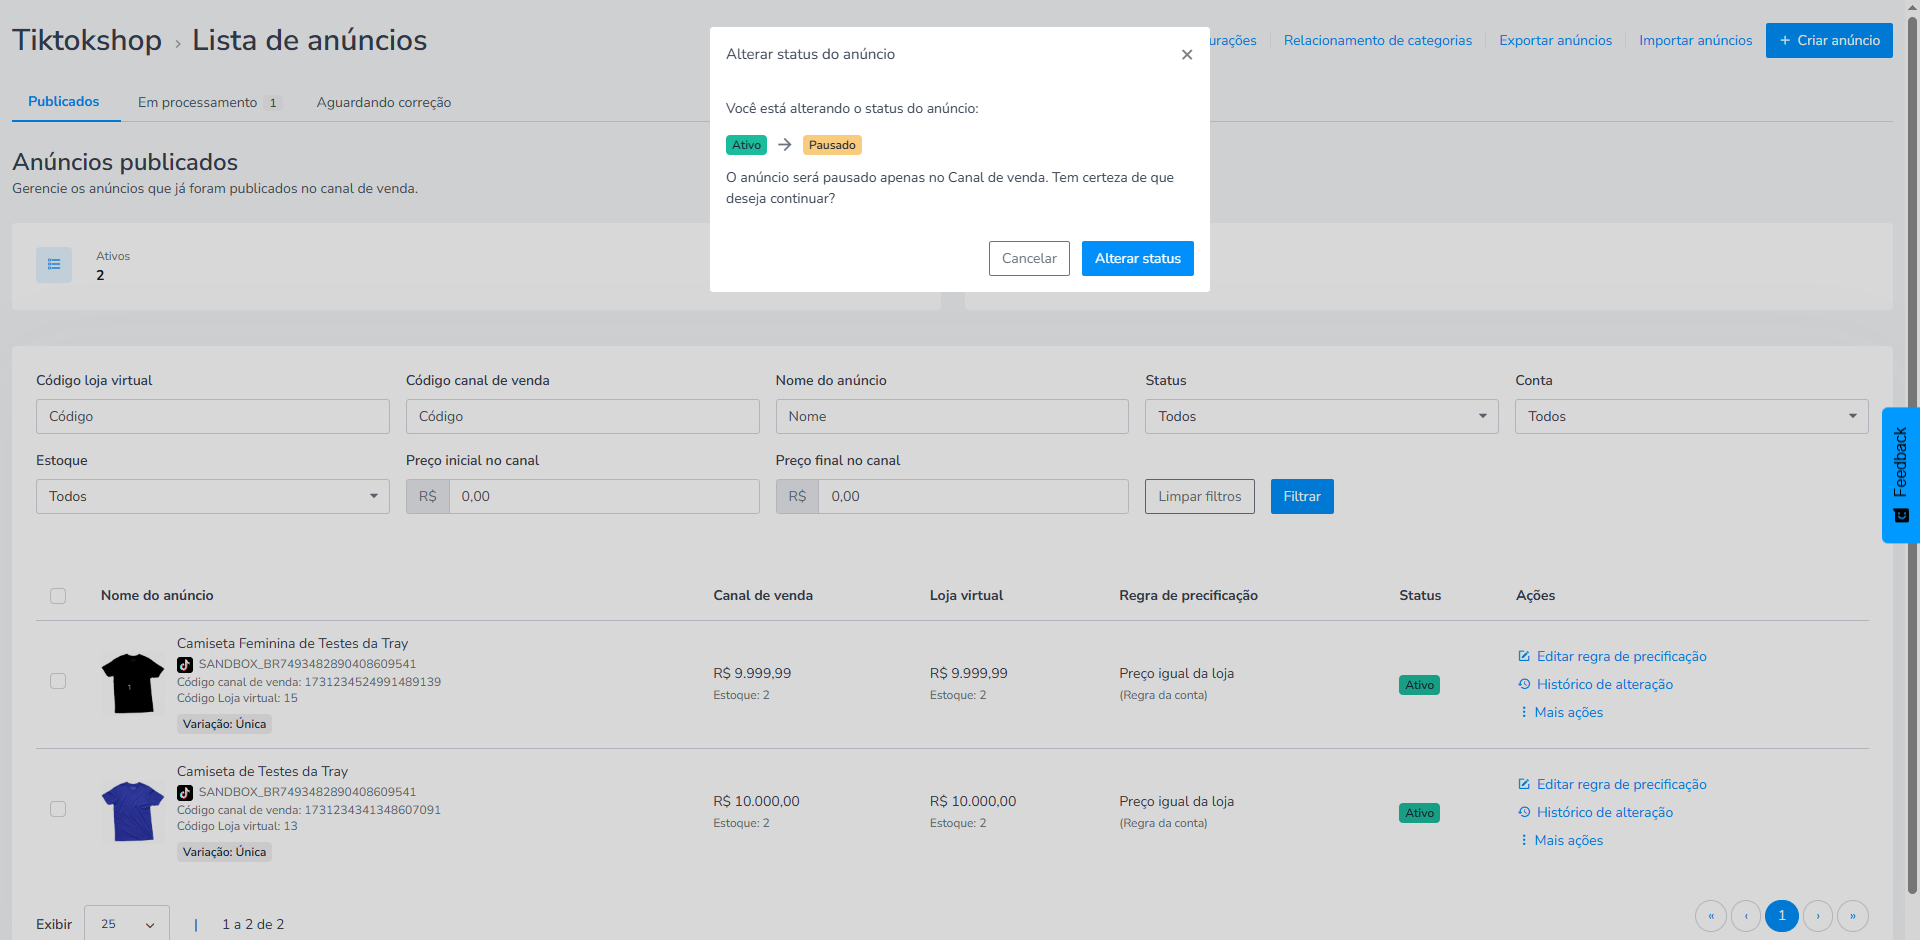Click R$ 9.999,99 under Canal de venda
Viewport: 1920px width, 940px height.
tap(752, 673)
